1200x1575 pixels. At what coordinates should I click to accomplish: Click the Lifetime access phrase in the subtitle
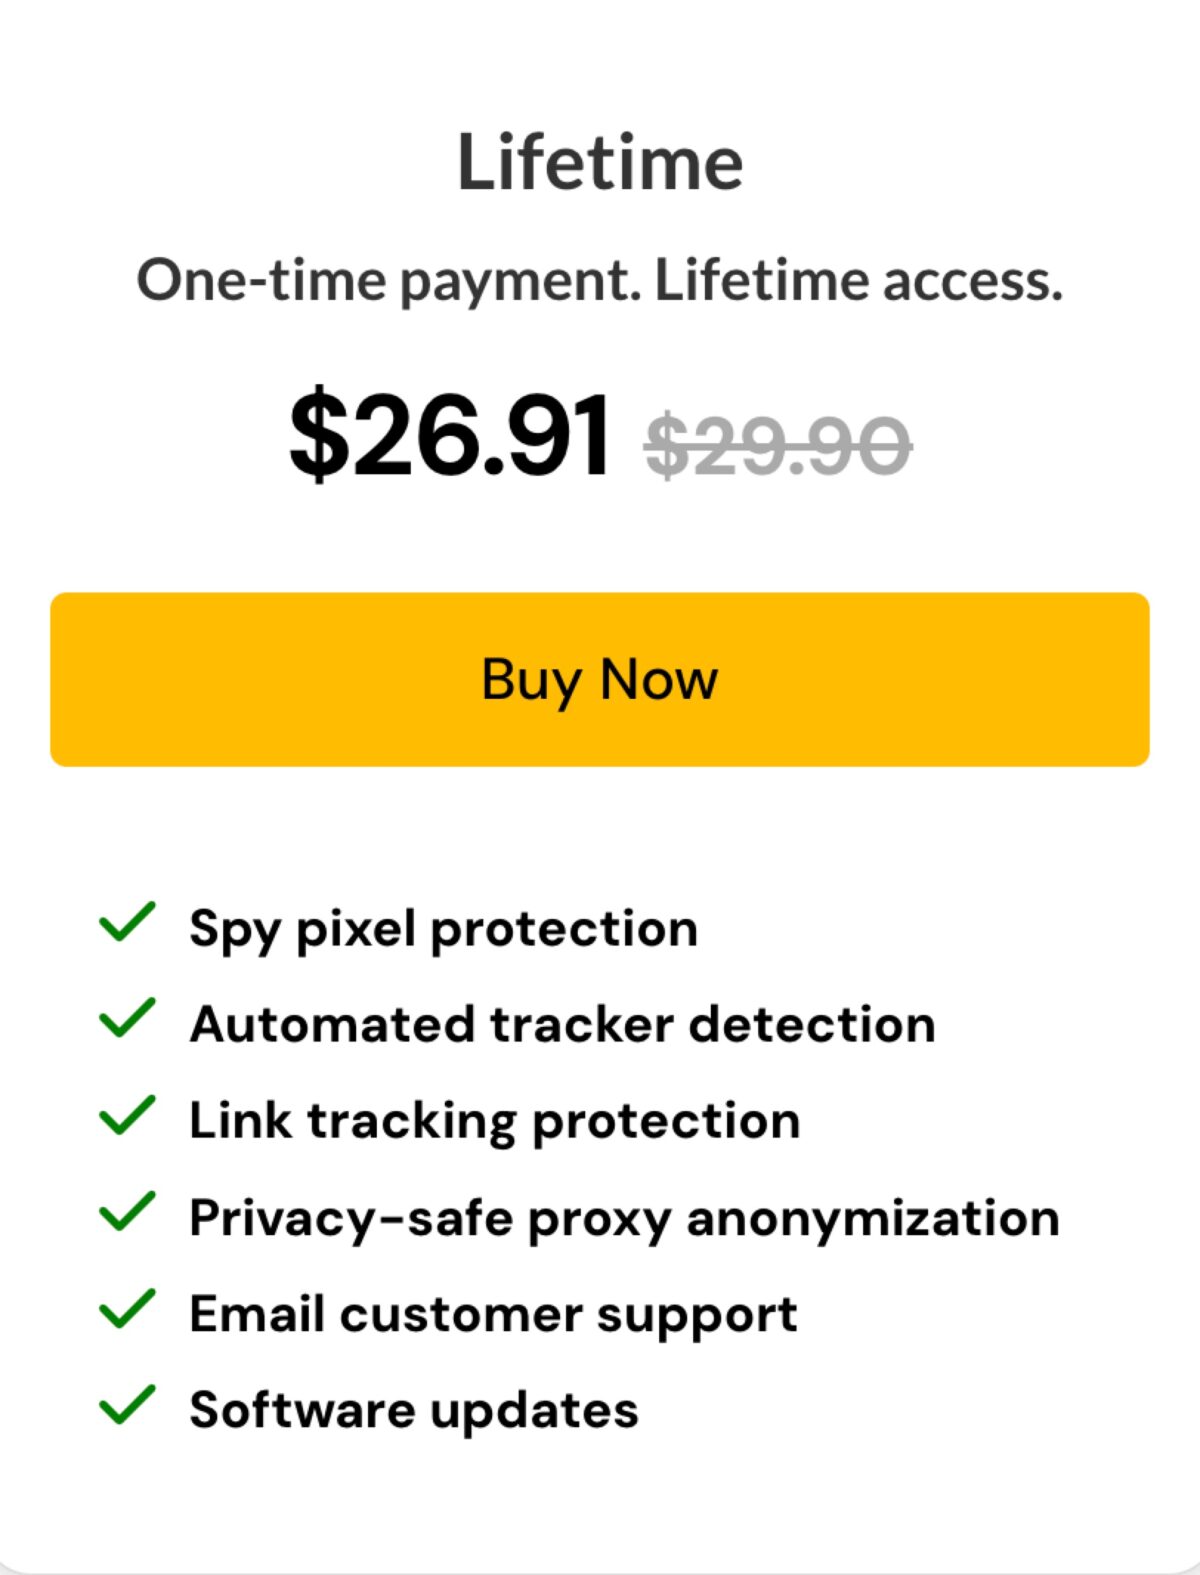[x=858, y=280]
